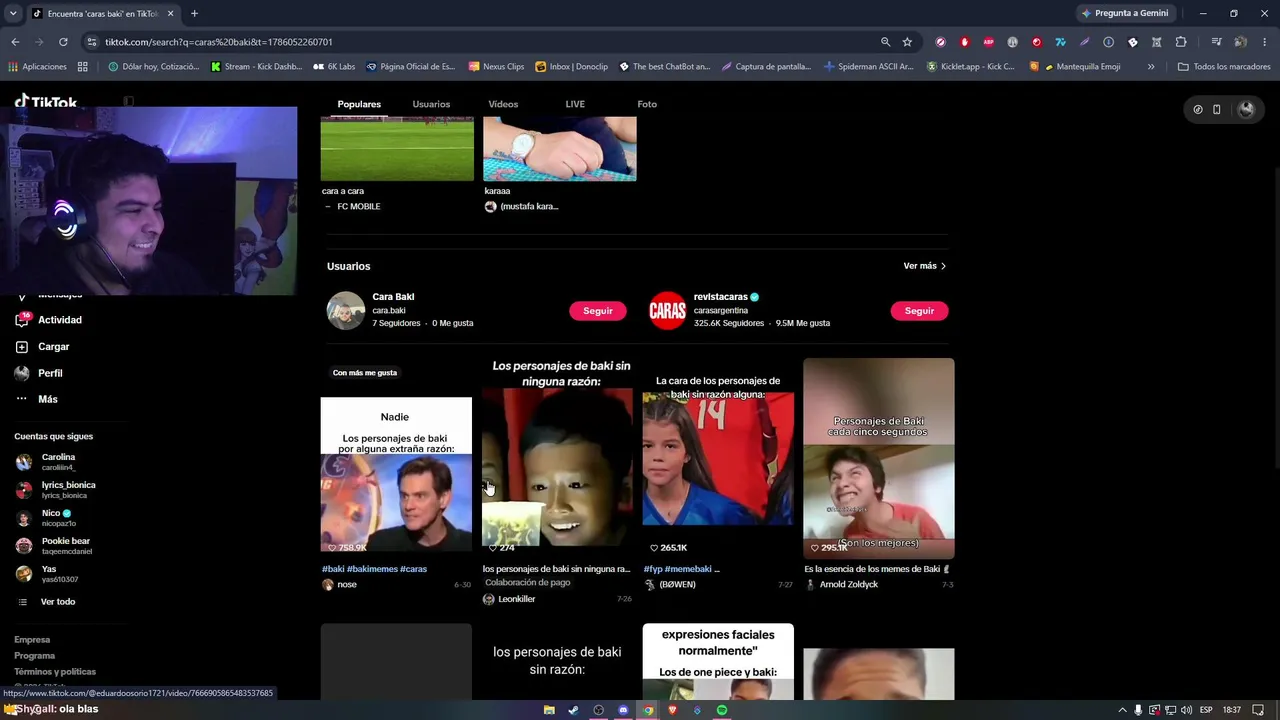Open the Chrome tab search dropdown
The width and height of the screenshot is (1280, 720).
(13, 14)
